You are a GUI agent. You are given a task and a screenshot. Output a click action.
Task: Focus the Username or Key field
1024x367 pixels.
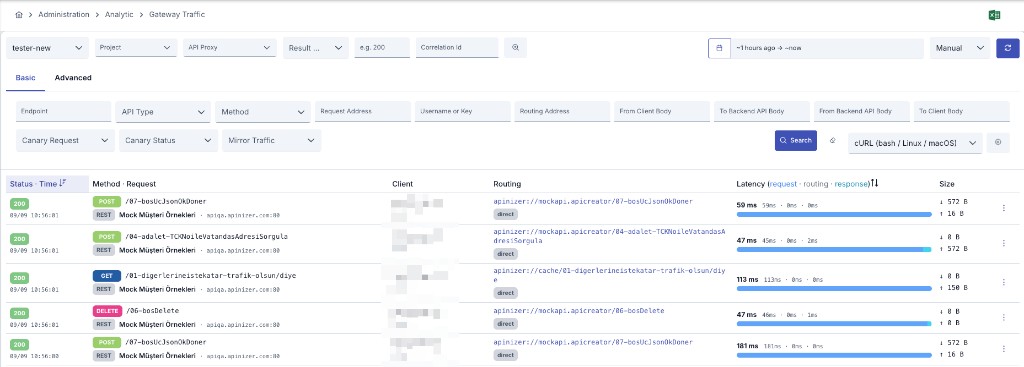[x=462, y=112]
